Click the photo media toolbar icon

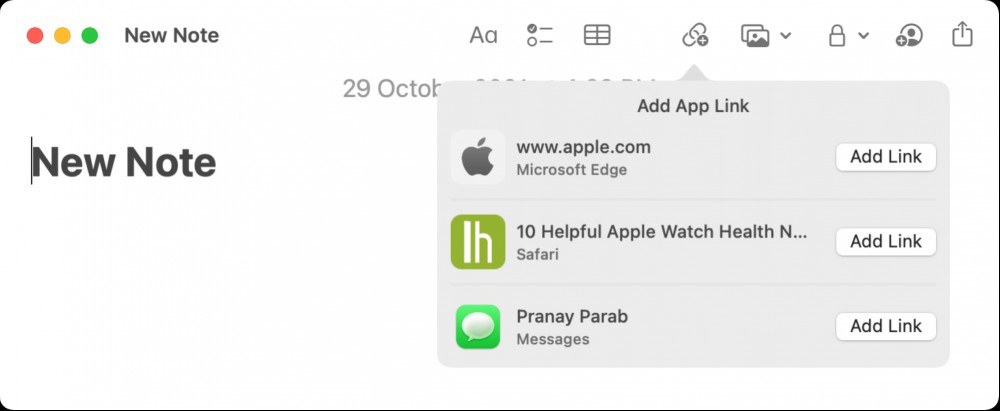click(755, 35)
